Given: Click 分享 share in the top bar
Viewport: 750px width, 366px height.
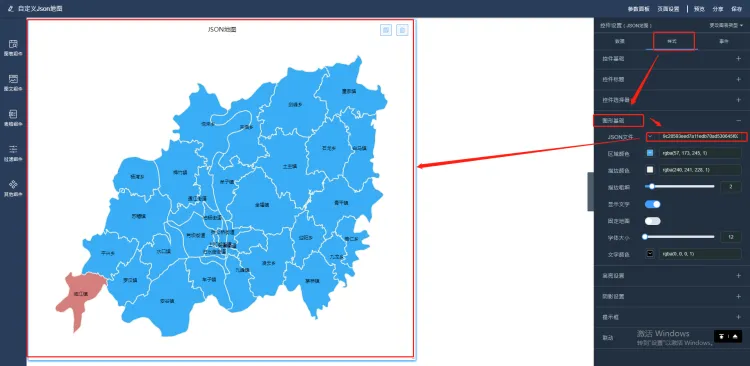Looking at the screenshot, I should pyautogui.click(x=718, y=9).
